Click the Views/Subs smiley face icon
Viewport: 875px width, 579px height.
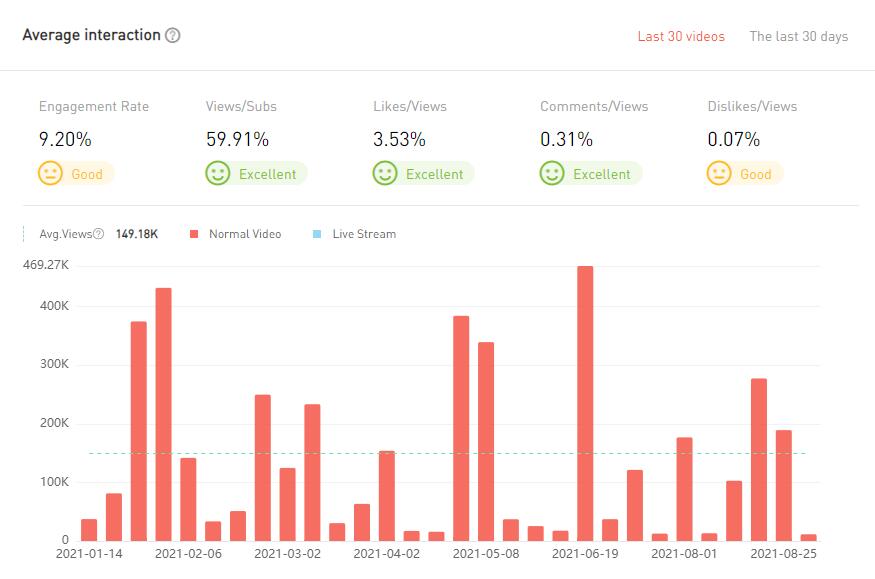pyautogui.click(x=217, y=173)
